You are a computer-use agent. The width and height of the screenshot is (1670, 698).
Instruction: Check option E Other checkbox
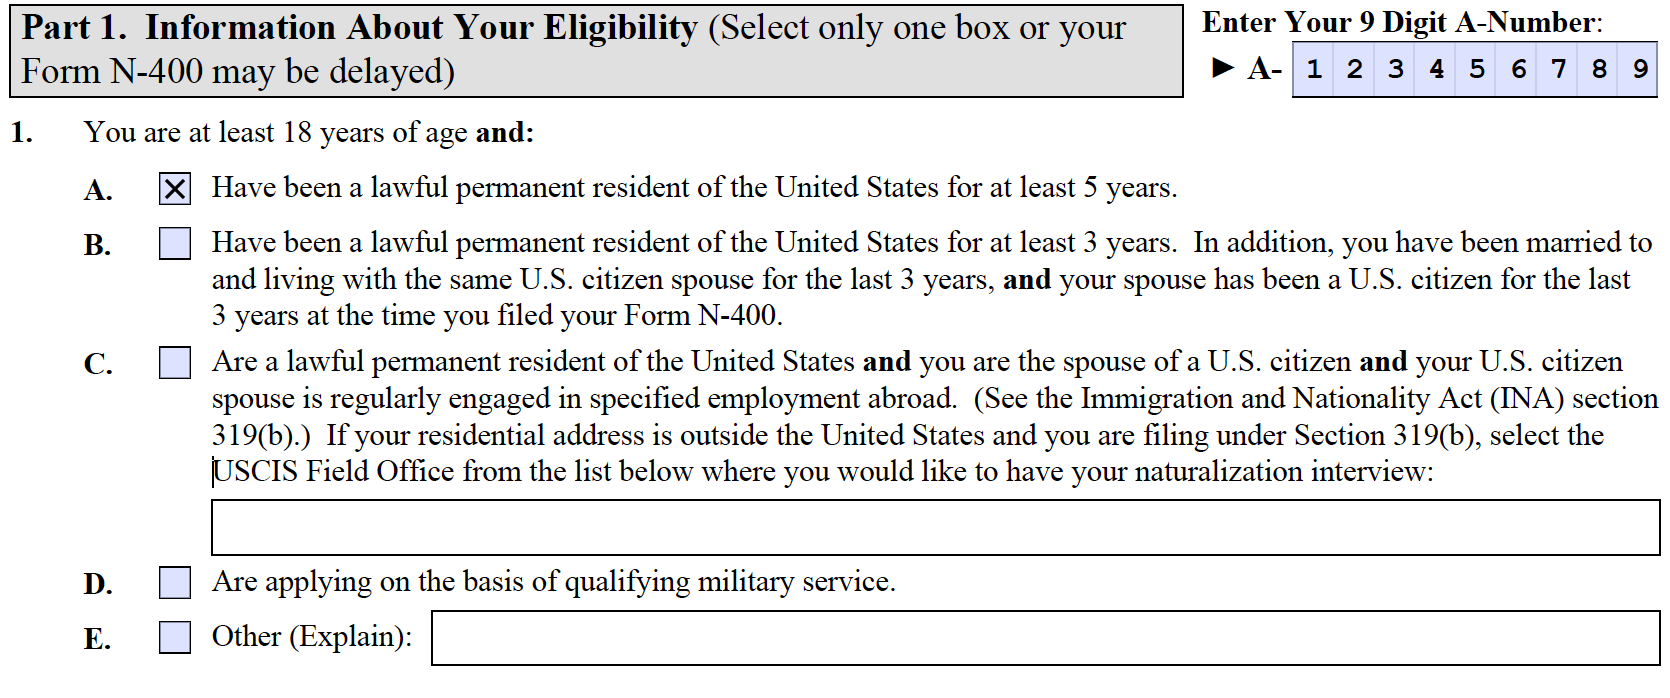175,637
